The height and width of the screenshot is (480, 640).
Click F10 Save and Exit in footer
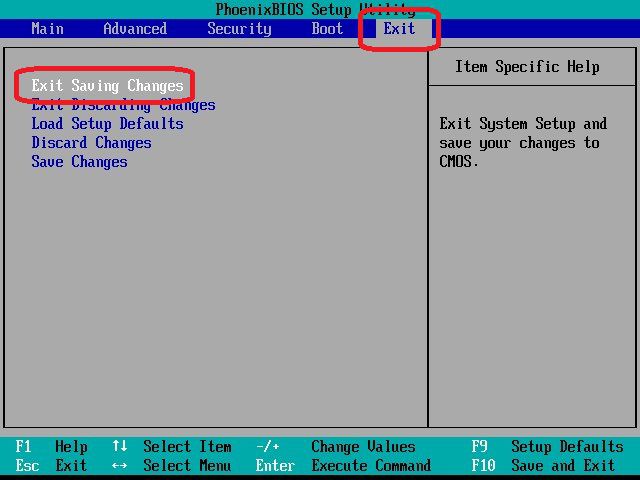(543, 466)
